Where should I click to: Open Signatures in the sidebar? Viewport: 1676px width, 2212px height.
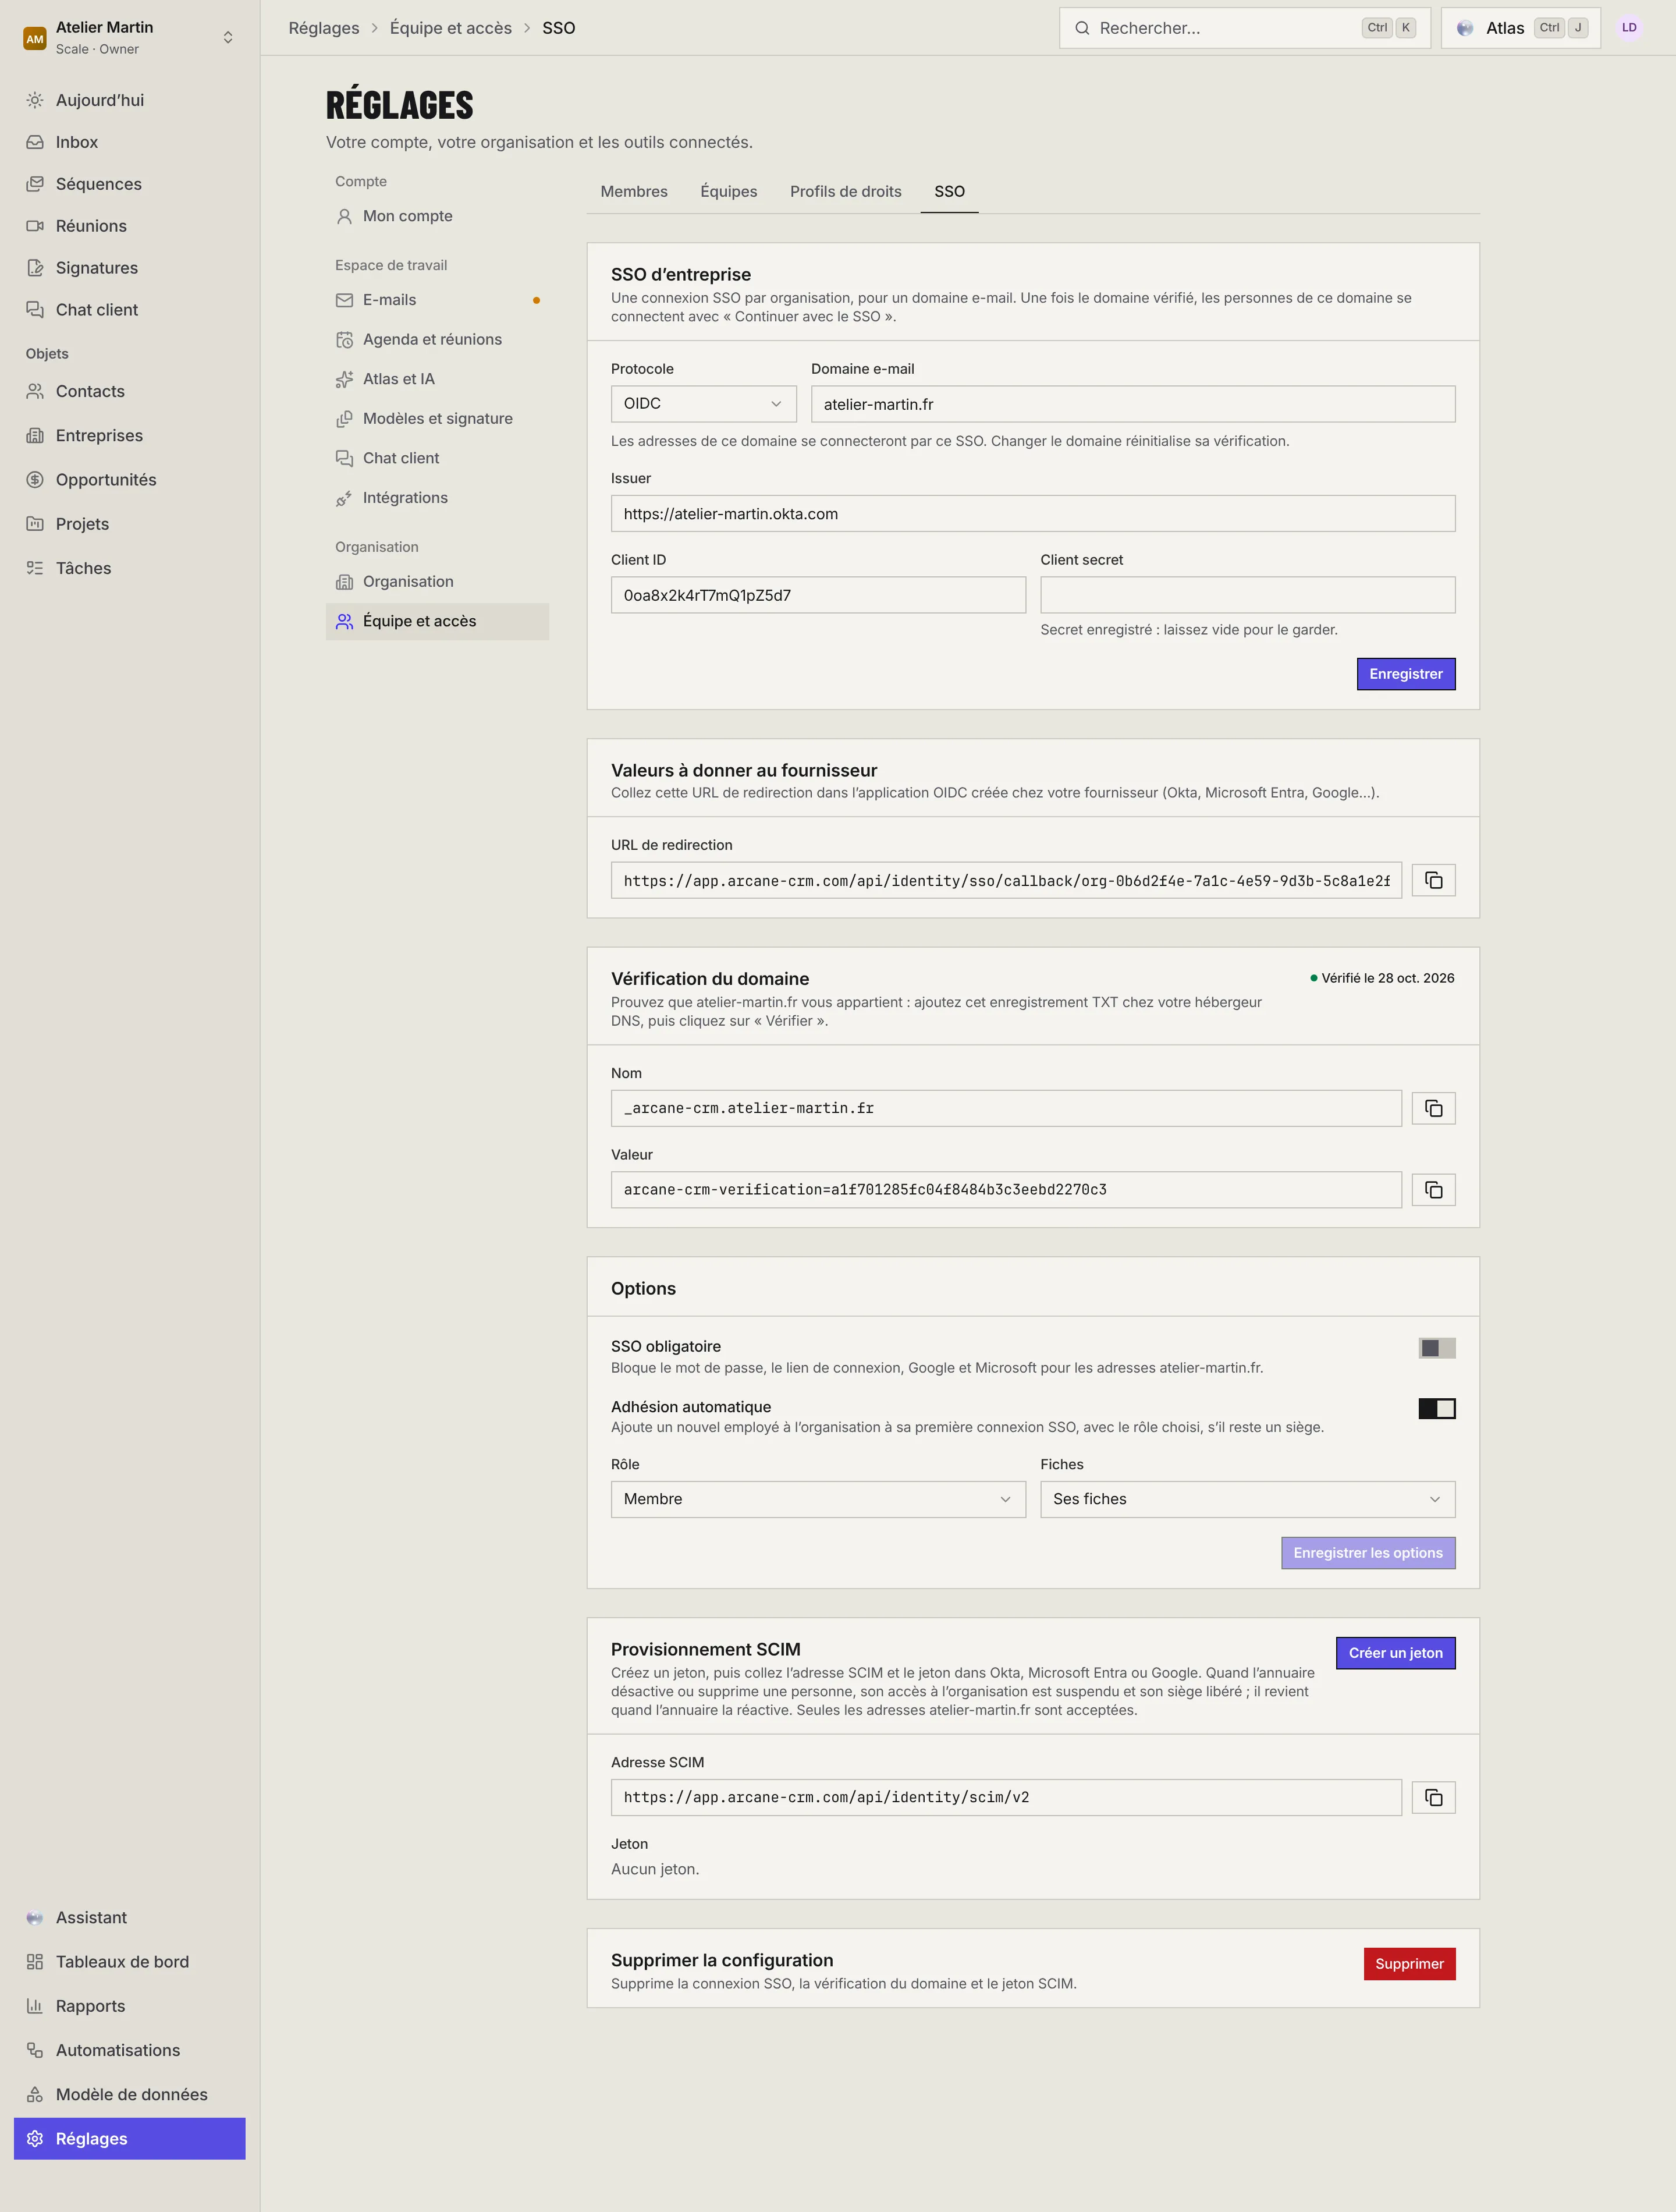pyautogui.click(x=130, y=268)
